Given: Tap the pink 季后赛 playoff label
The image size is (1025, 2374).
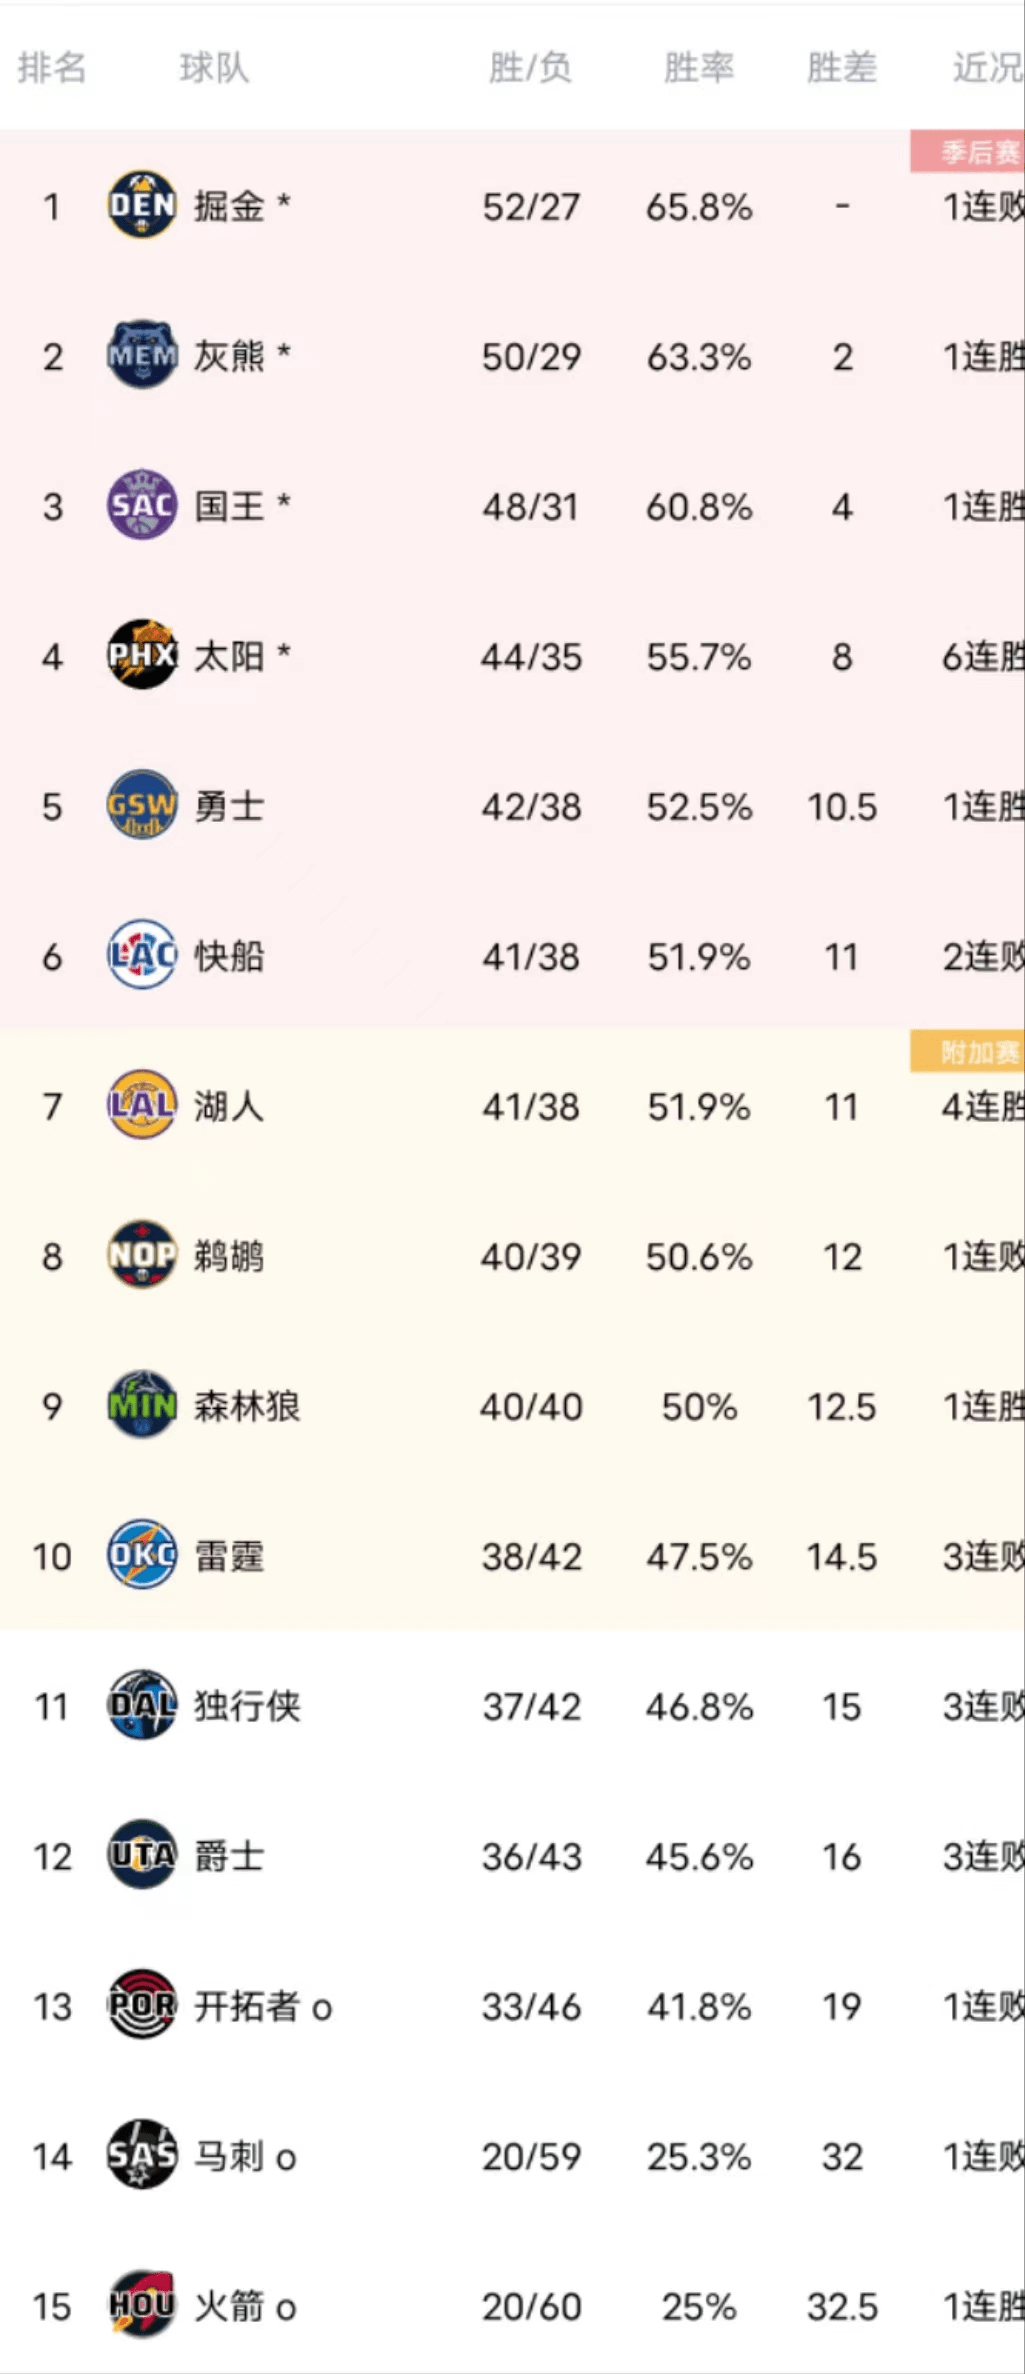Looking at the screenshot, I should (968, 152).
